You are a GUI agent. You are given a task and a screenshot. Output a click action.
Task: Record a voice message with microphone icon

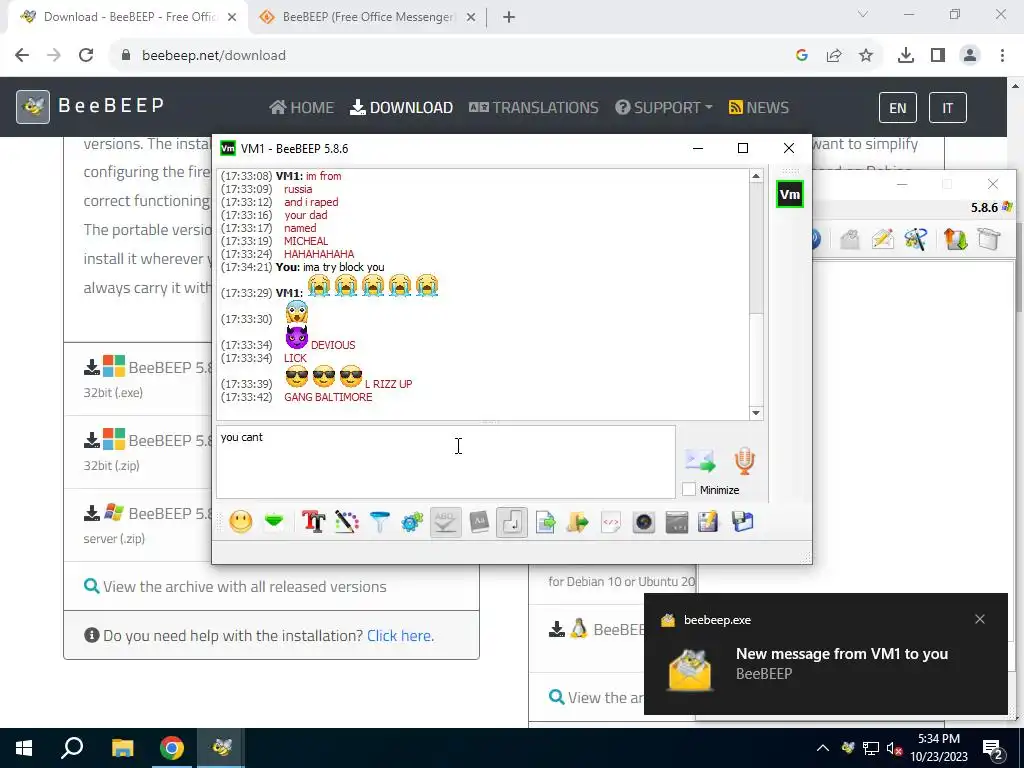click(x=744, y=460)
